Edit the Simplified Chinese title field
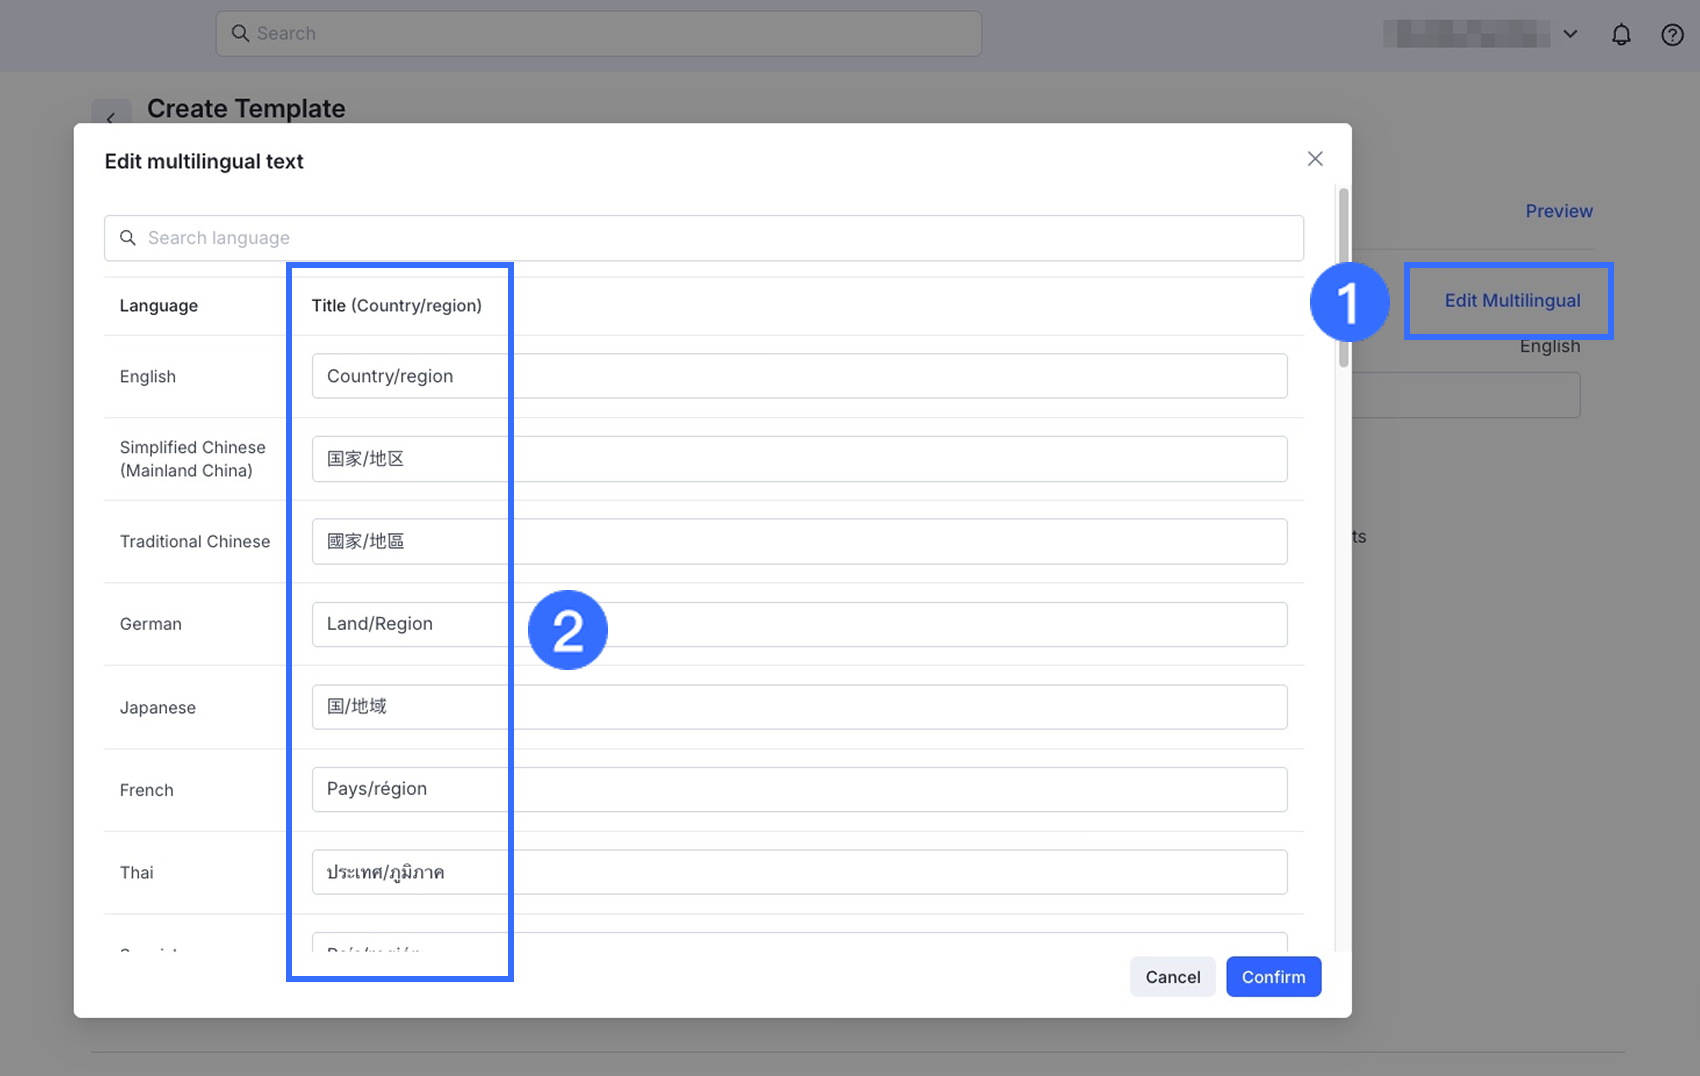The width and height of the screenshot is (1700, 1076). (799, 459)
